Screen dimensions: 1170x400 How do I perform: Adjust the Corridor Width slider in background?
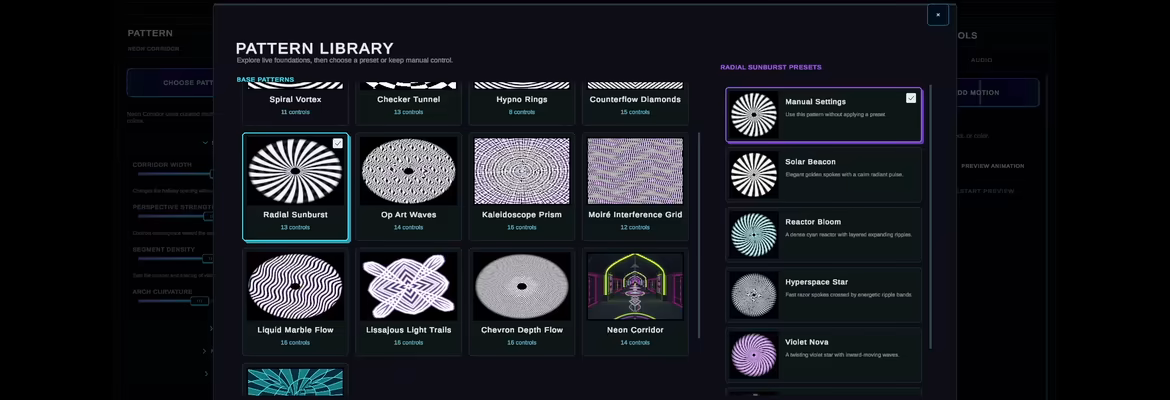(175, 174)
